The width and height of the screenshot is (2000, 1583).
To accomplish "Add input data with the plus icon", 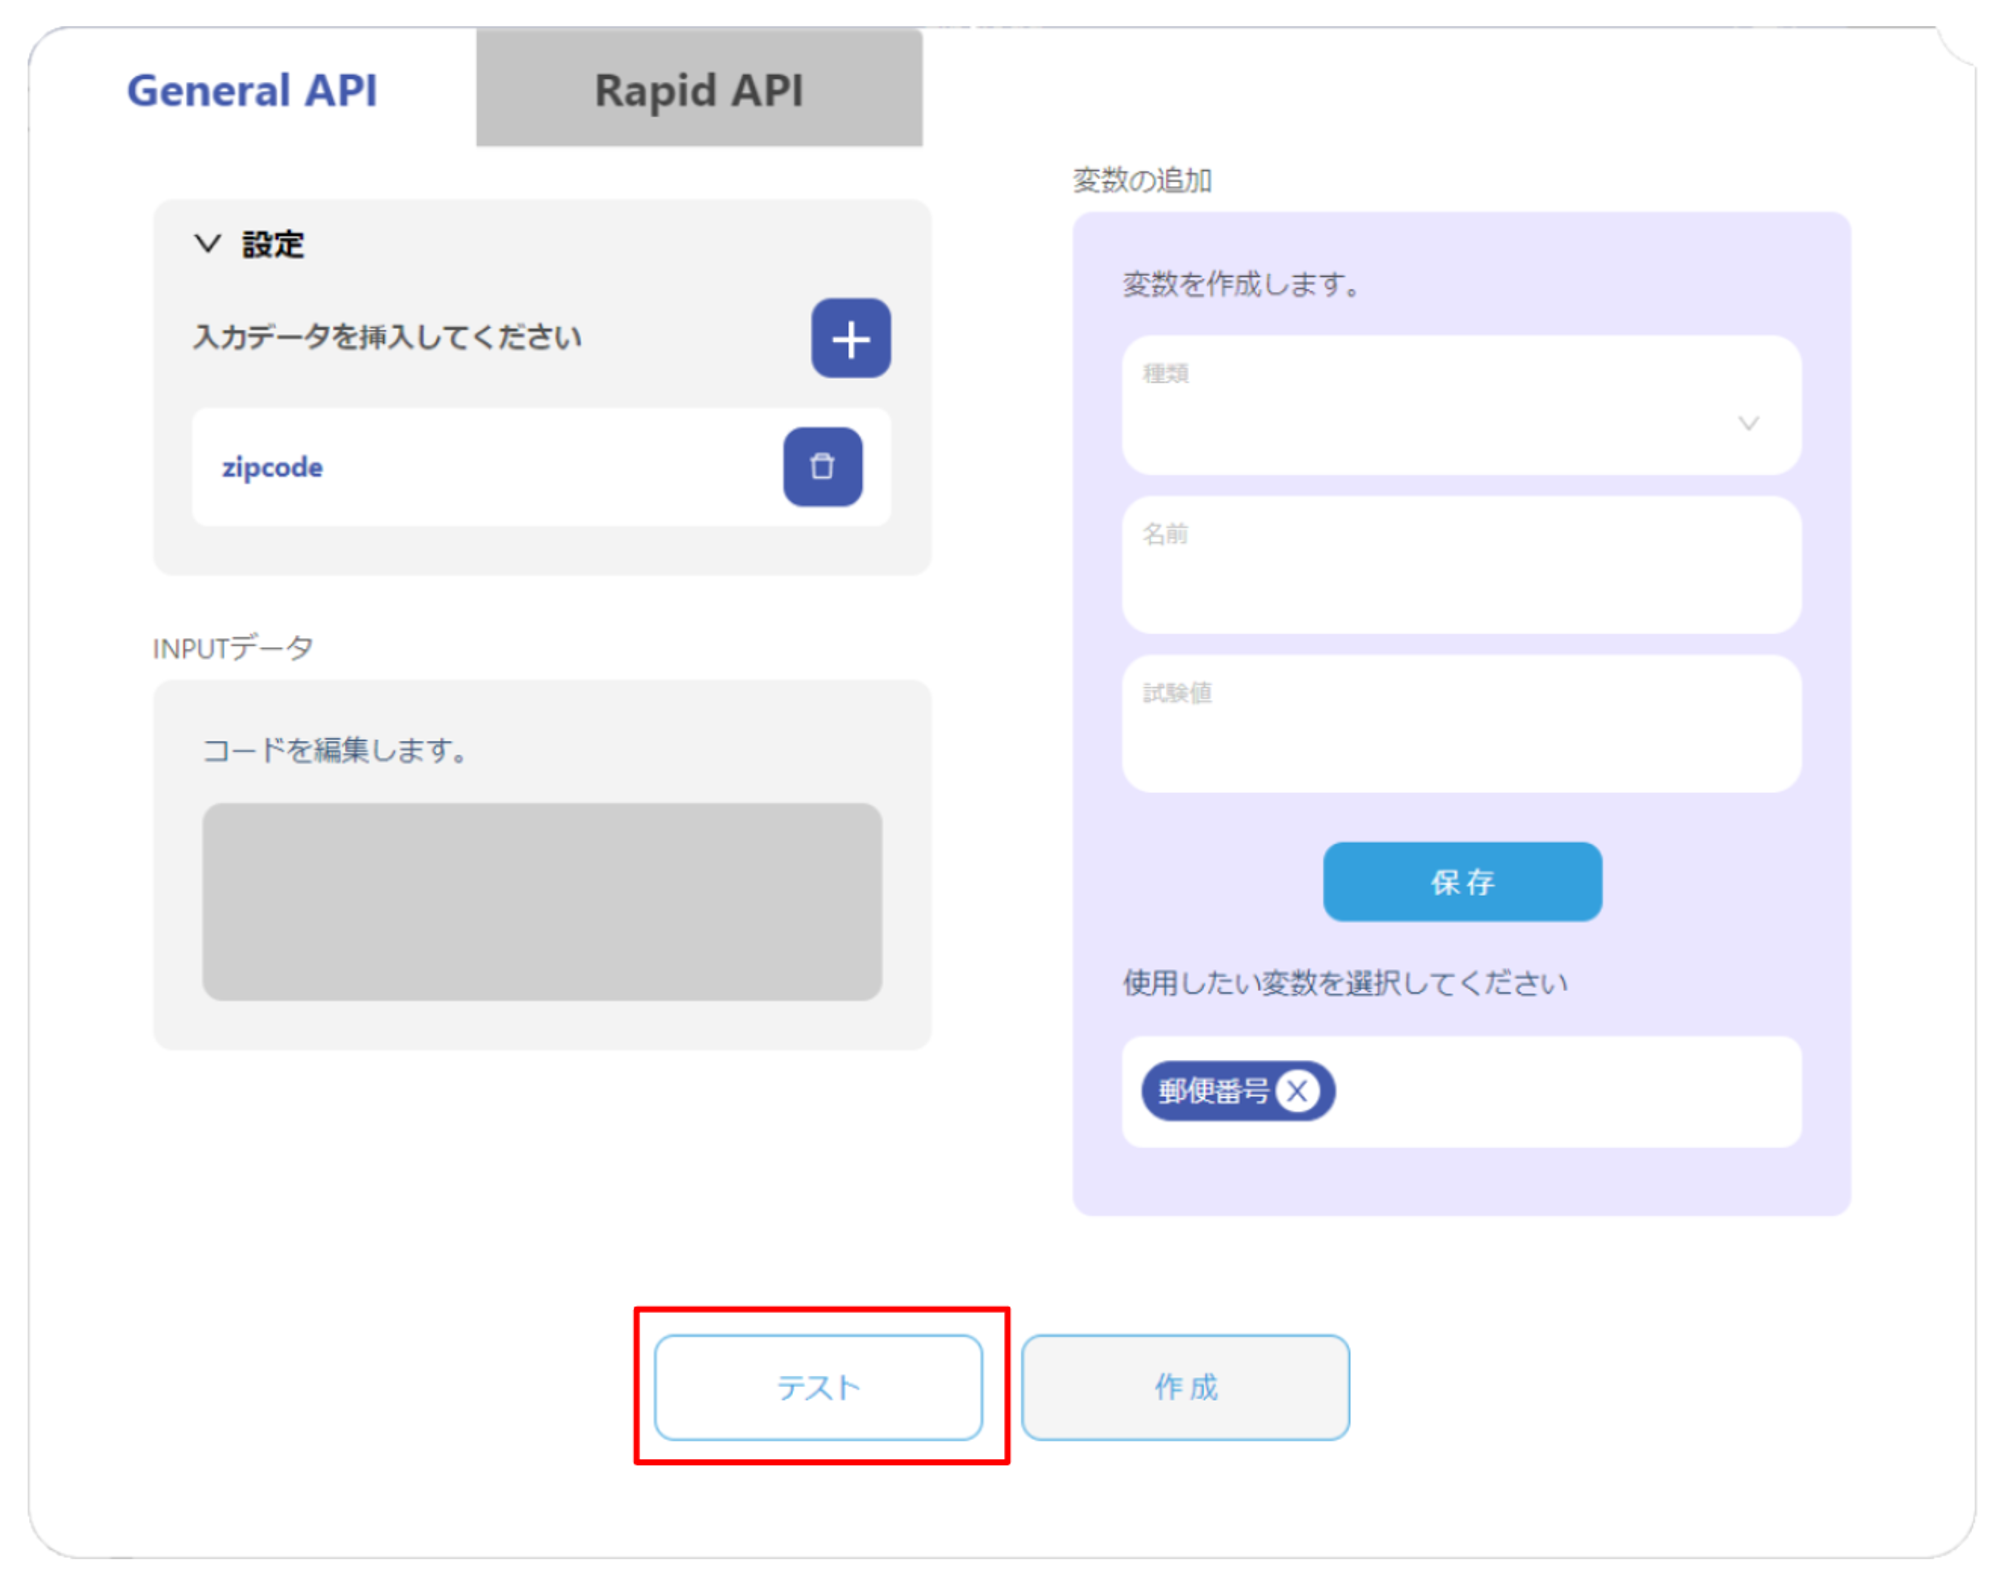I will click(x=850, y=338).
